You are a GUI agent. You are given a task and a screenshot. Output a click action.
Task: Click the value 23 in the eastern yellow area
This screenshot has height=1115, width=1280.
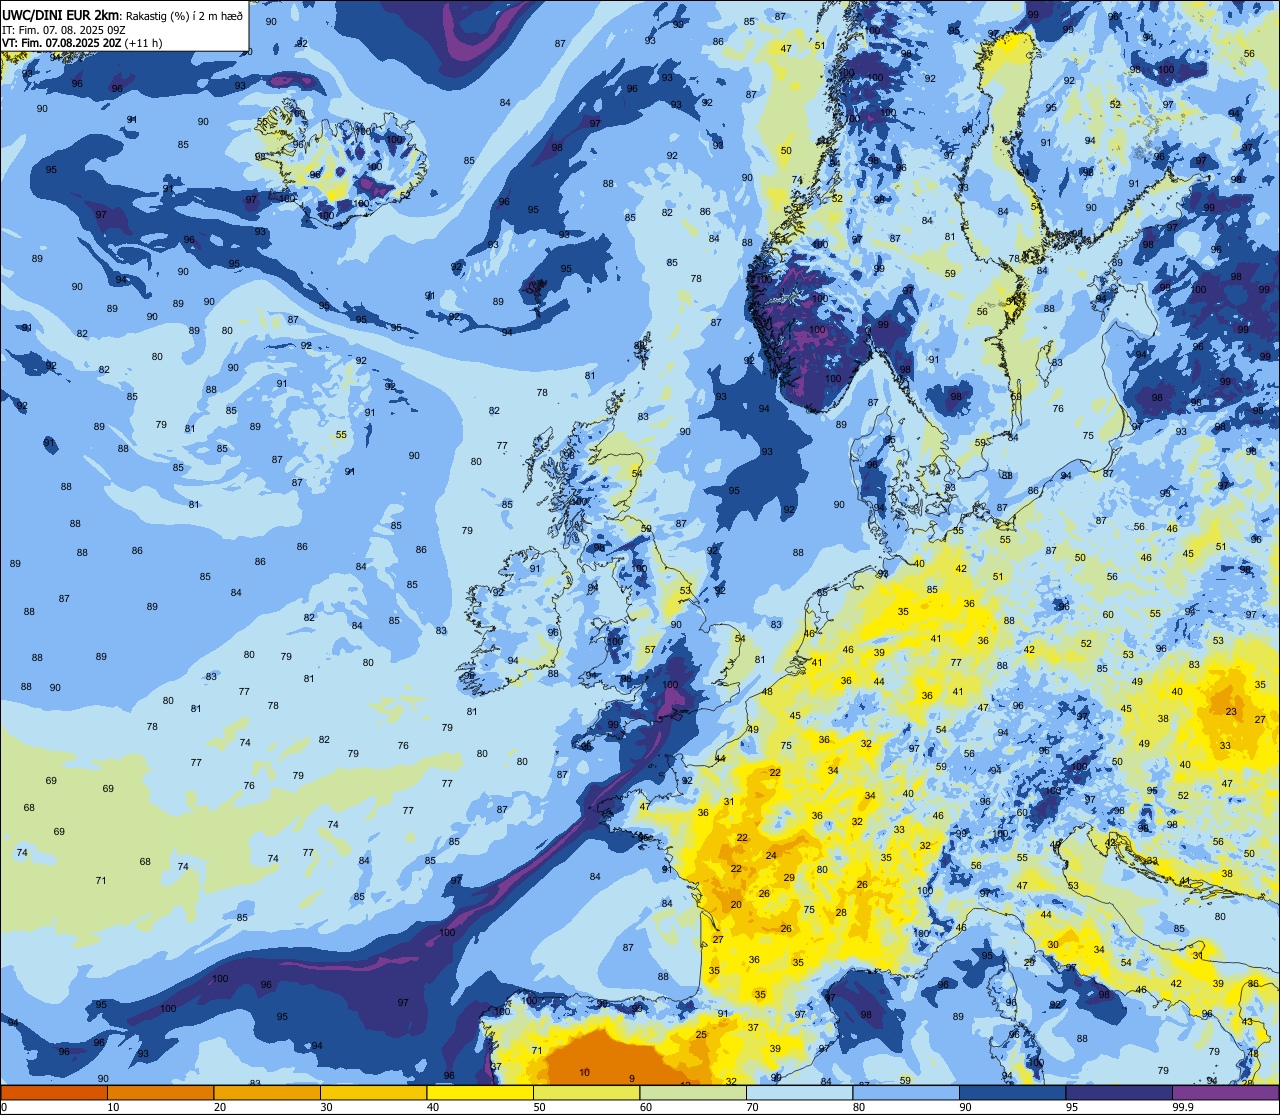pyautogui.click(x=1231, y=712)
